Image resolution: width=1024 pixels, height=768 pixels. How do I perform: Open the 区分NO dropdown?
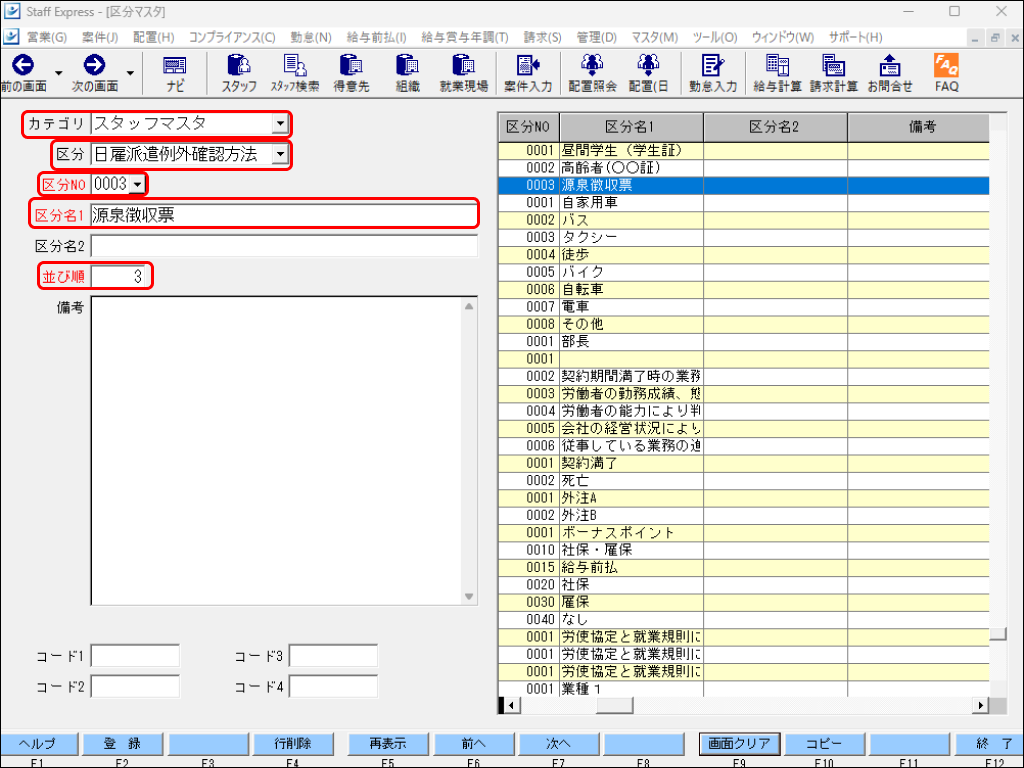click(137, 185)
